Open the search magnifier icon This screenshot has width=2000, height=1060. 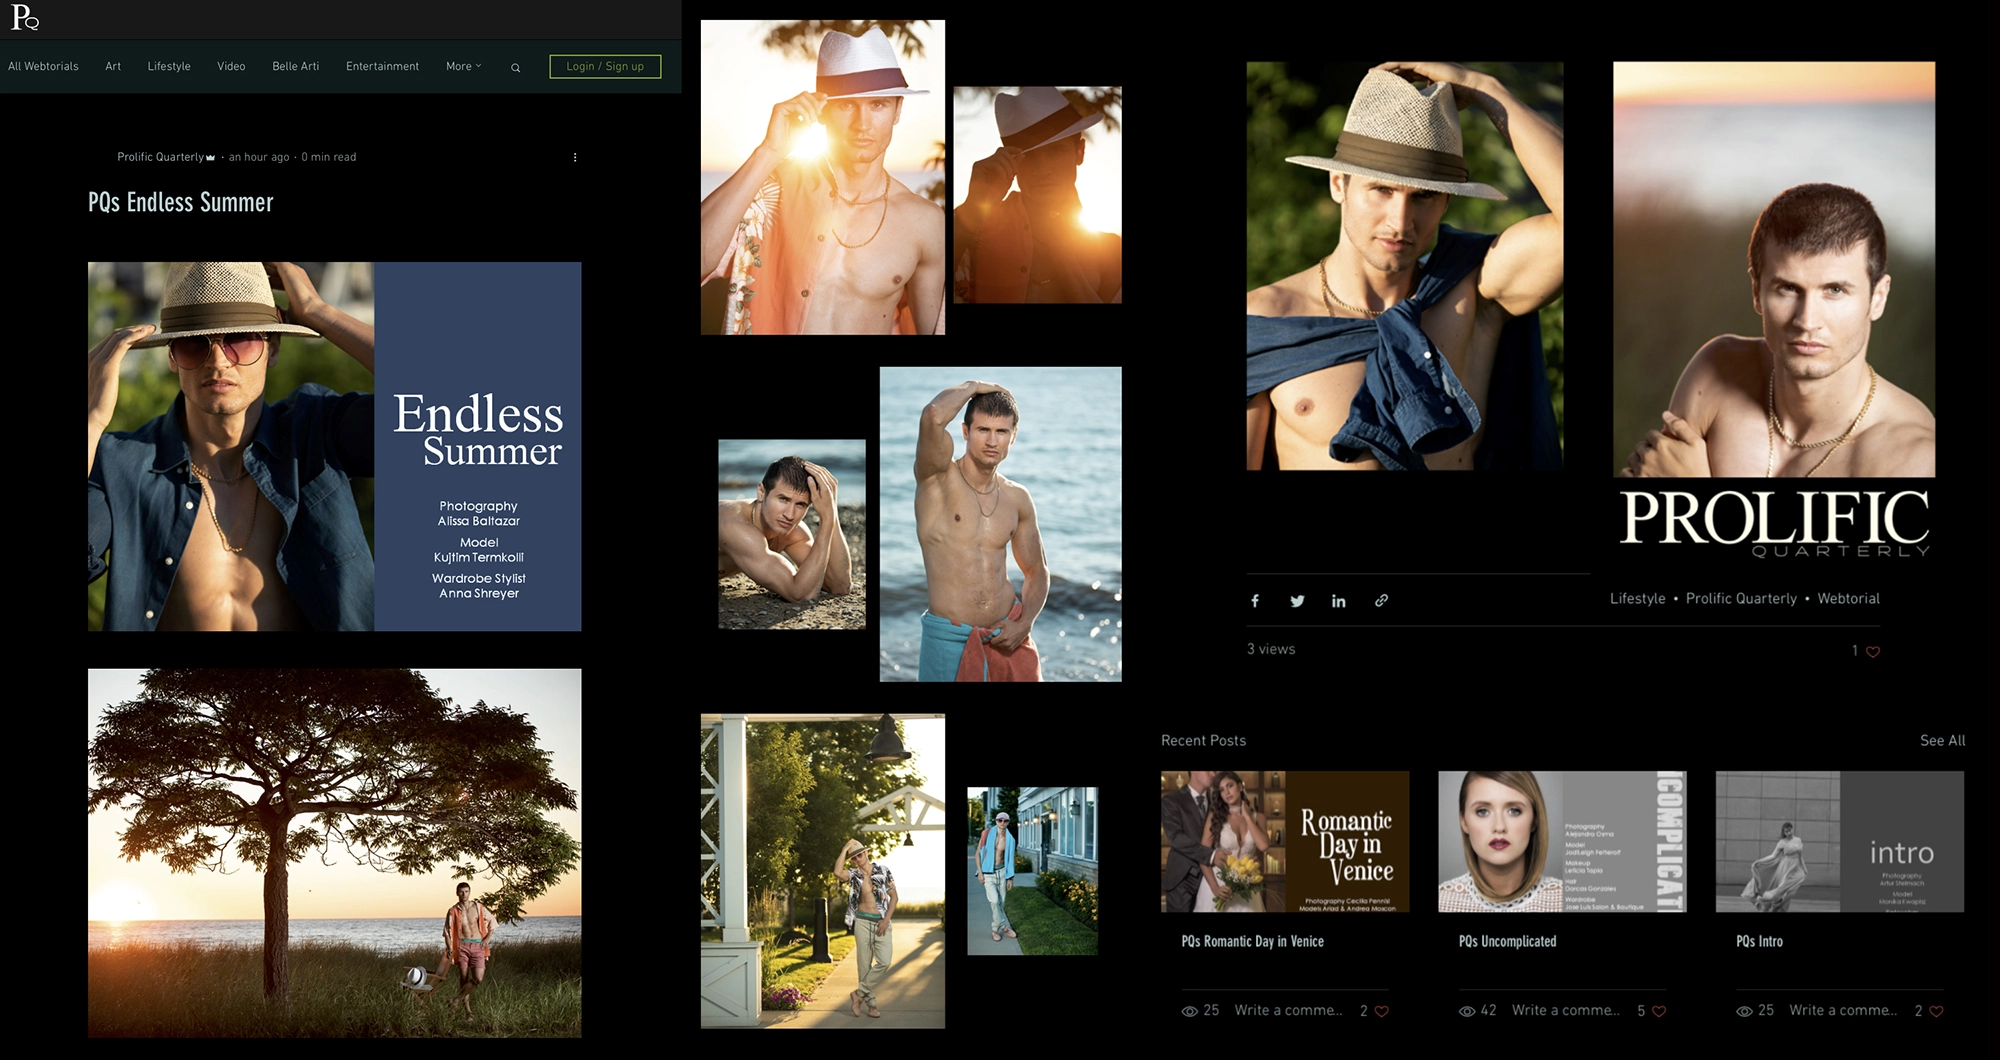[516, 68]
